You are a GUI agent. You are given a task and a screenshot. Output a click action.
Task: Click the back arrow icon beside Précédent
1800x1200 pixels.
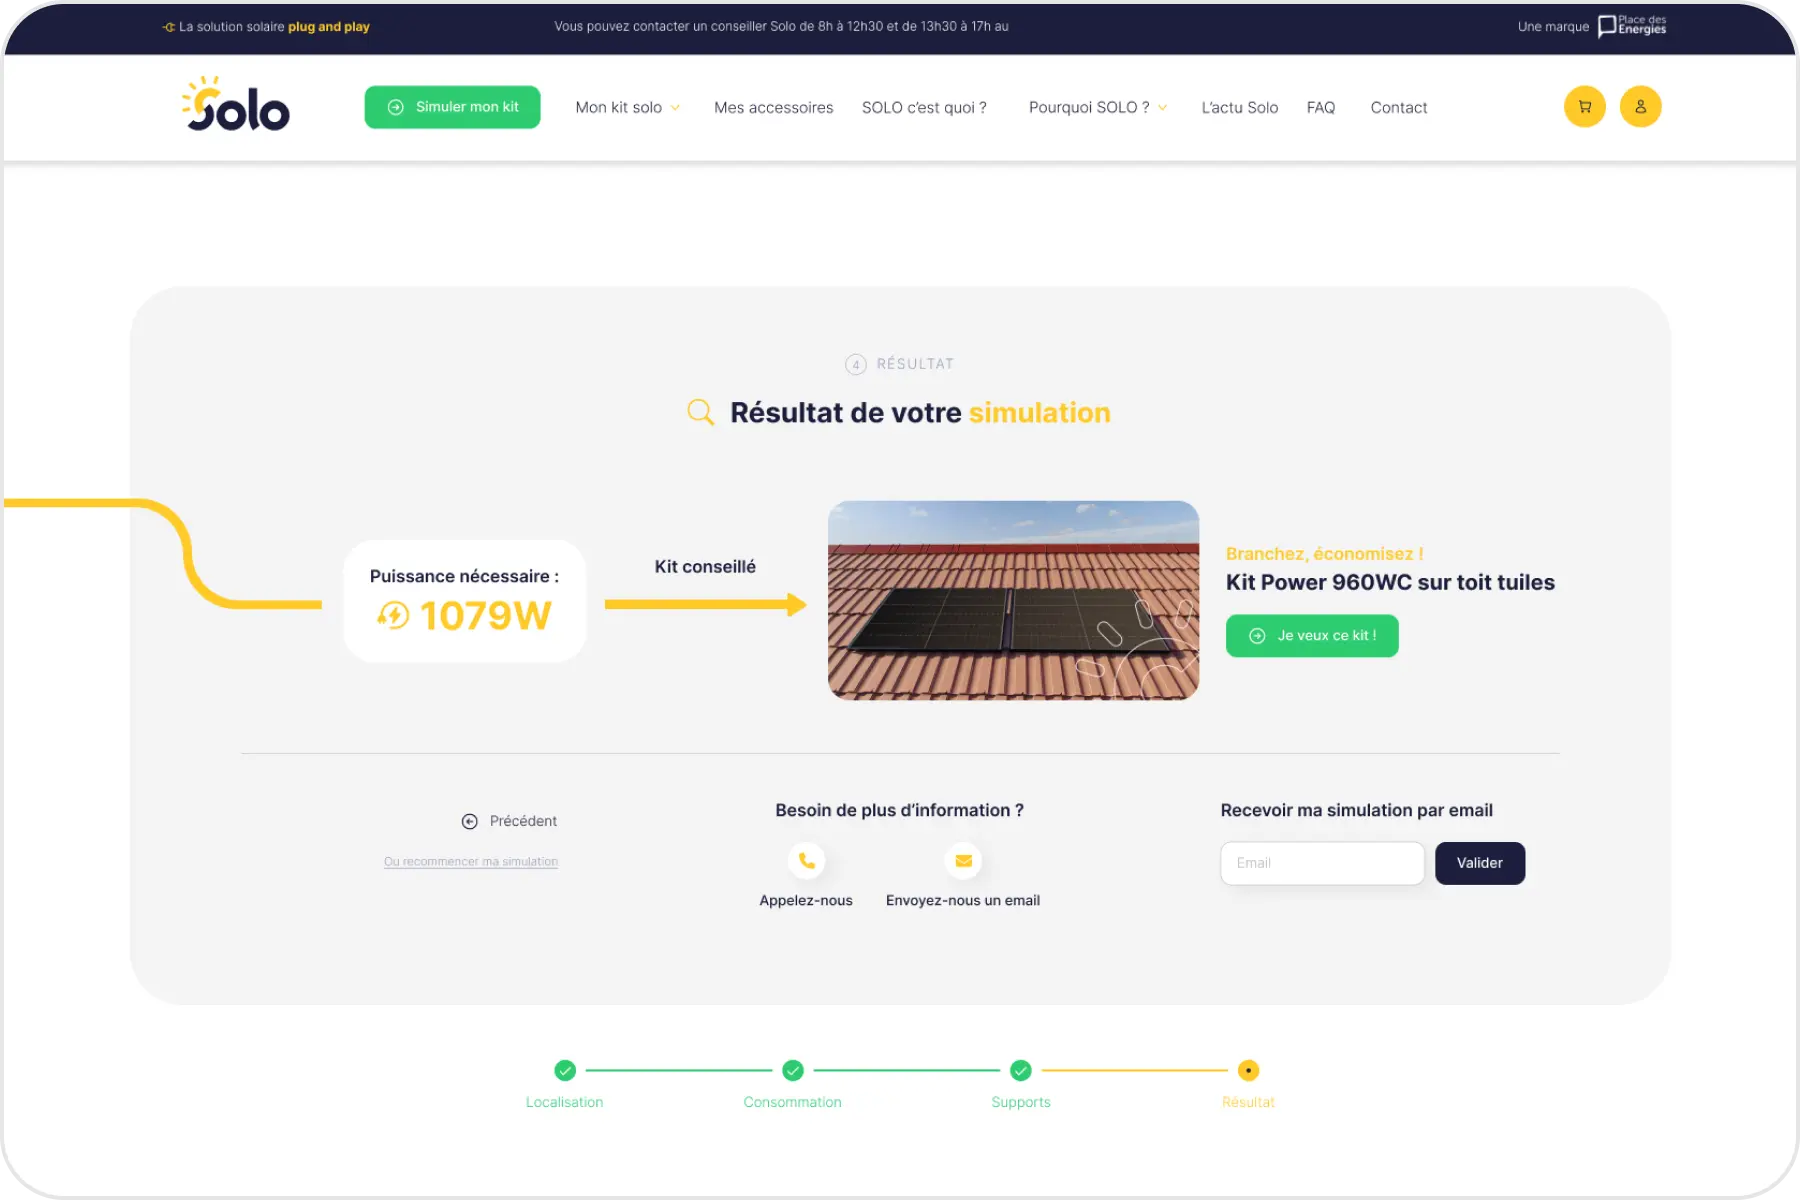click(469, 821)
